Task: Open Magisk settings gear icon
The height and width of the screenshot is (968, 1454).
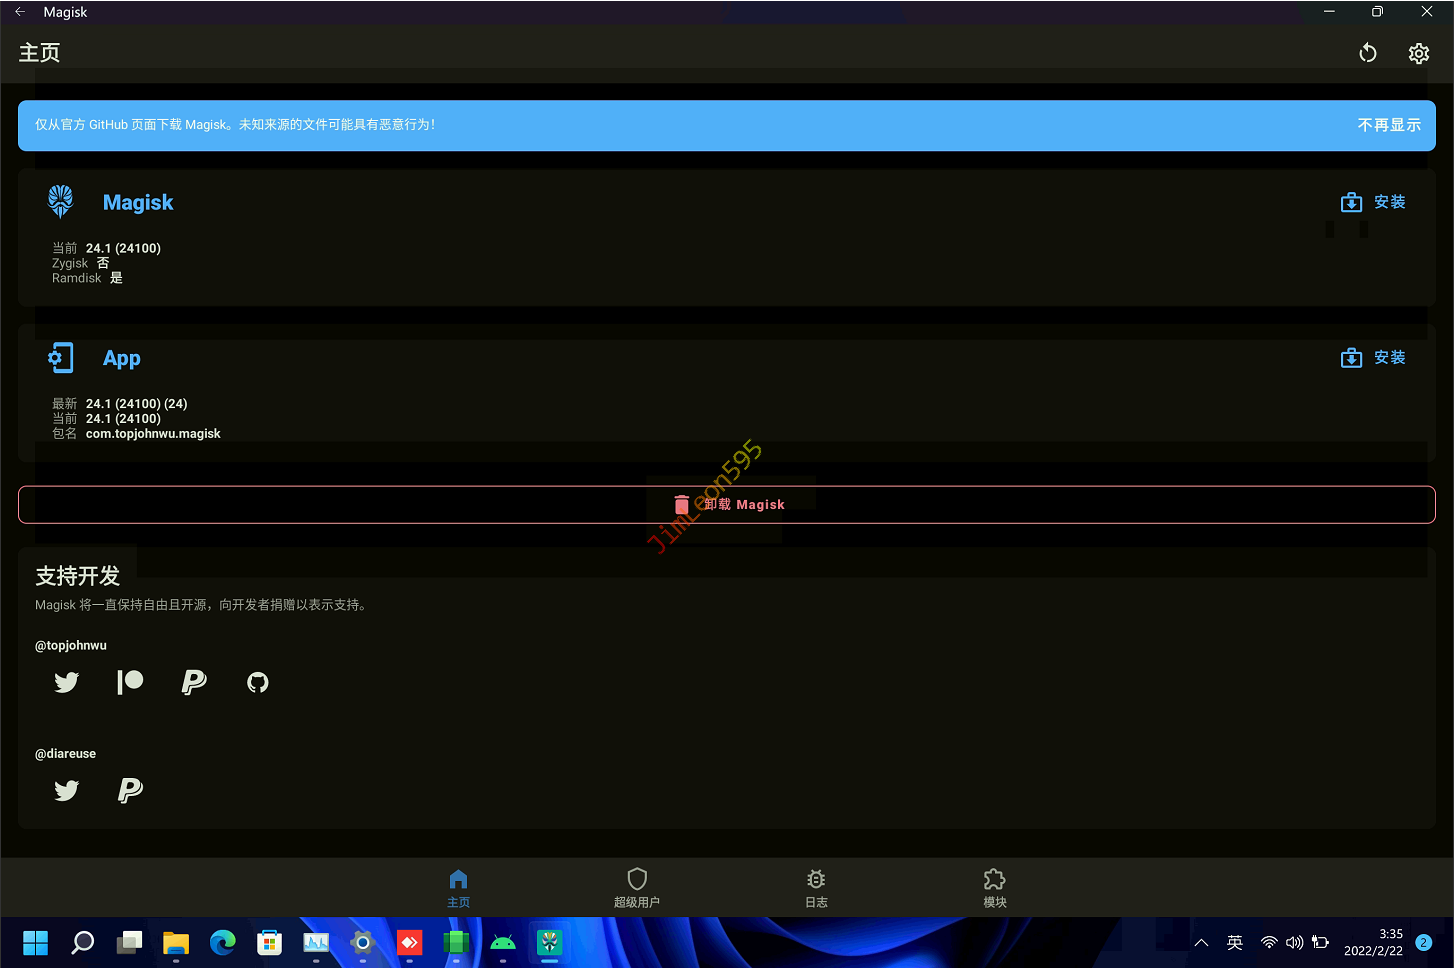Action: pos(1418,53)
